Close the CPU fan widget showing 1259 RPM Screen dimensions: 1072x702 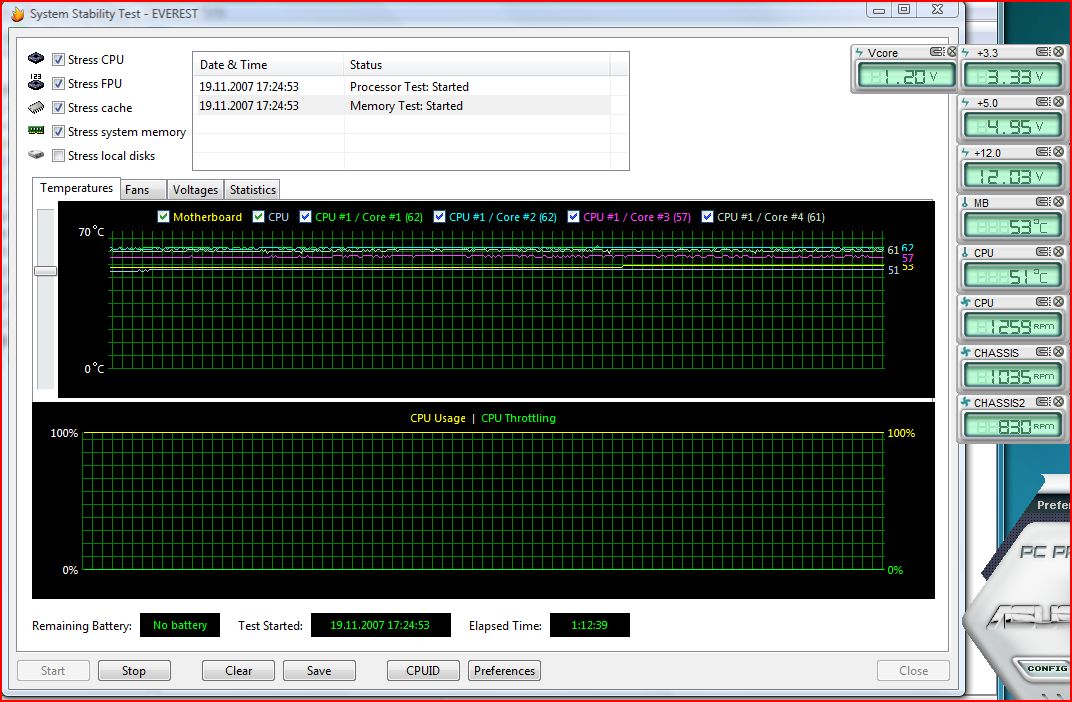pyautogui.click(x=1058, y=301)
